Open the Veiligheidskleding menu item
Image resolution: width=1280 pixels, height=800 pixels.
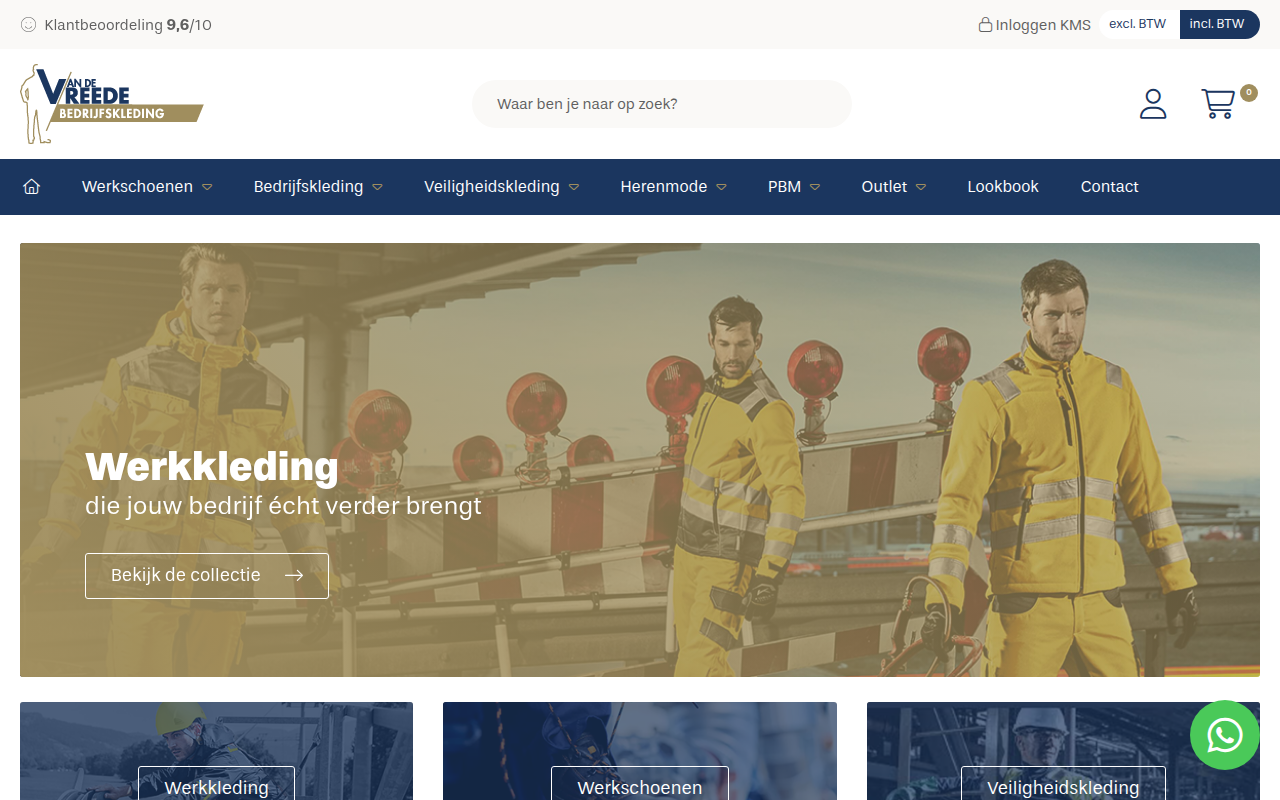pyautogui.click(x=492, y=187)
